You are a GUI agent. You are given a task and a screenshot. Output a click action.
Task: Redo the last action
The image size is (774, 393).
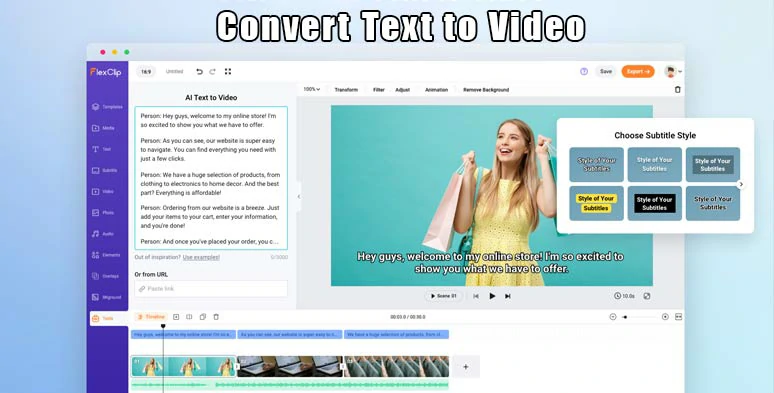[x=212, y=72]
